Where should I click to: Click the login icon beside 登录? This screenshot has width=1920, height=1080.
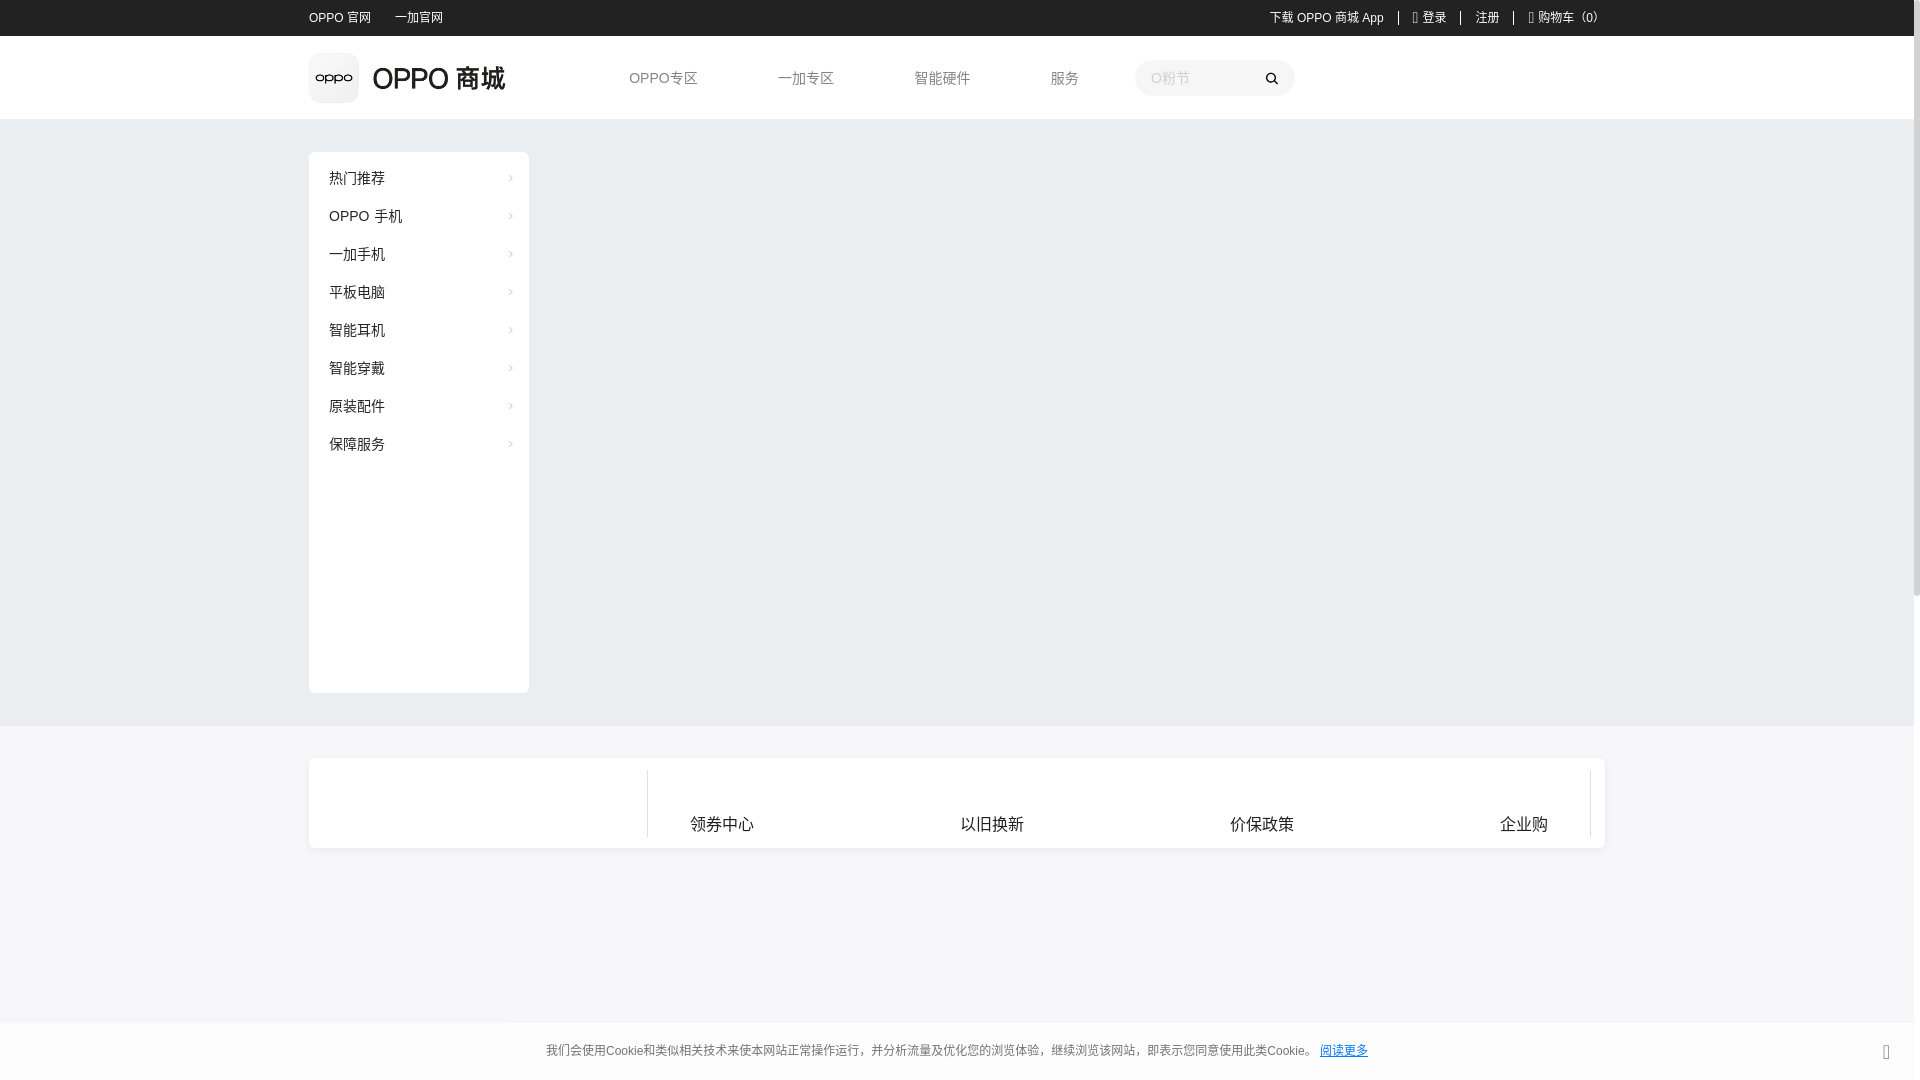pos(1416,18)
